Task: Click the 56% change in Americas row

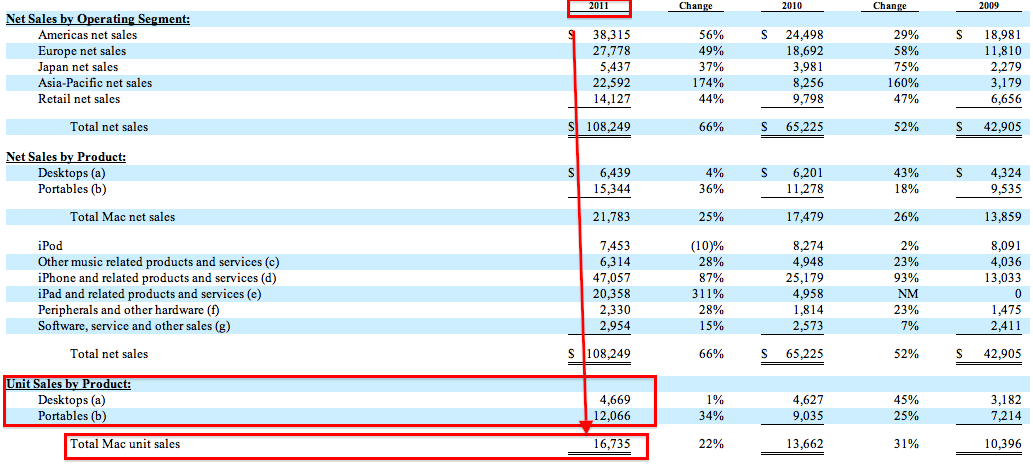Action: [713, 35]
